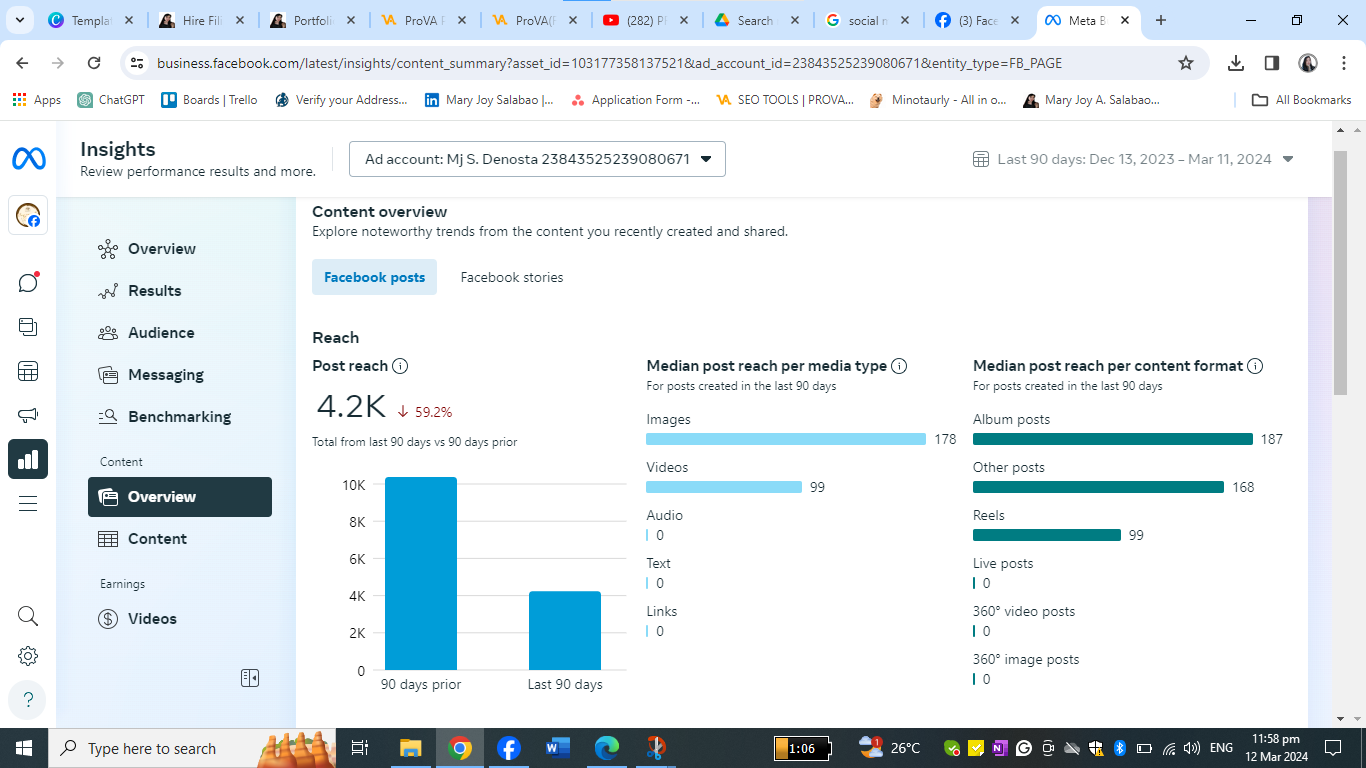Open the Planner calendar grid icon
This screenshot has width=1366, height=768.
pos(28,372)
